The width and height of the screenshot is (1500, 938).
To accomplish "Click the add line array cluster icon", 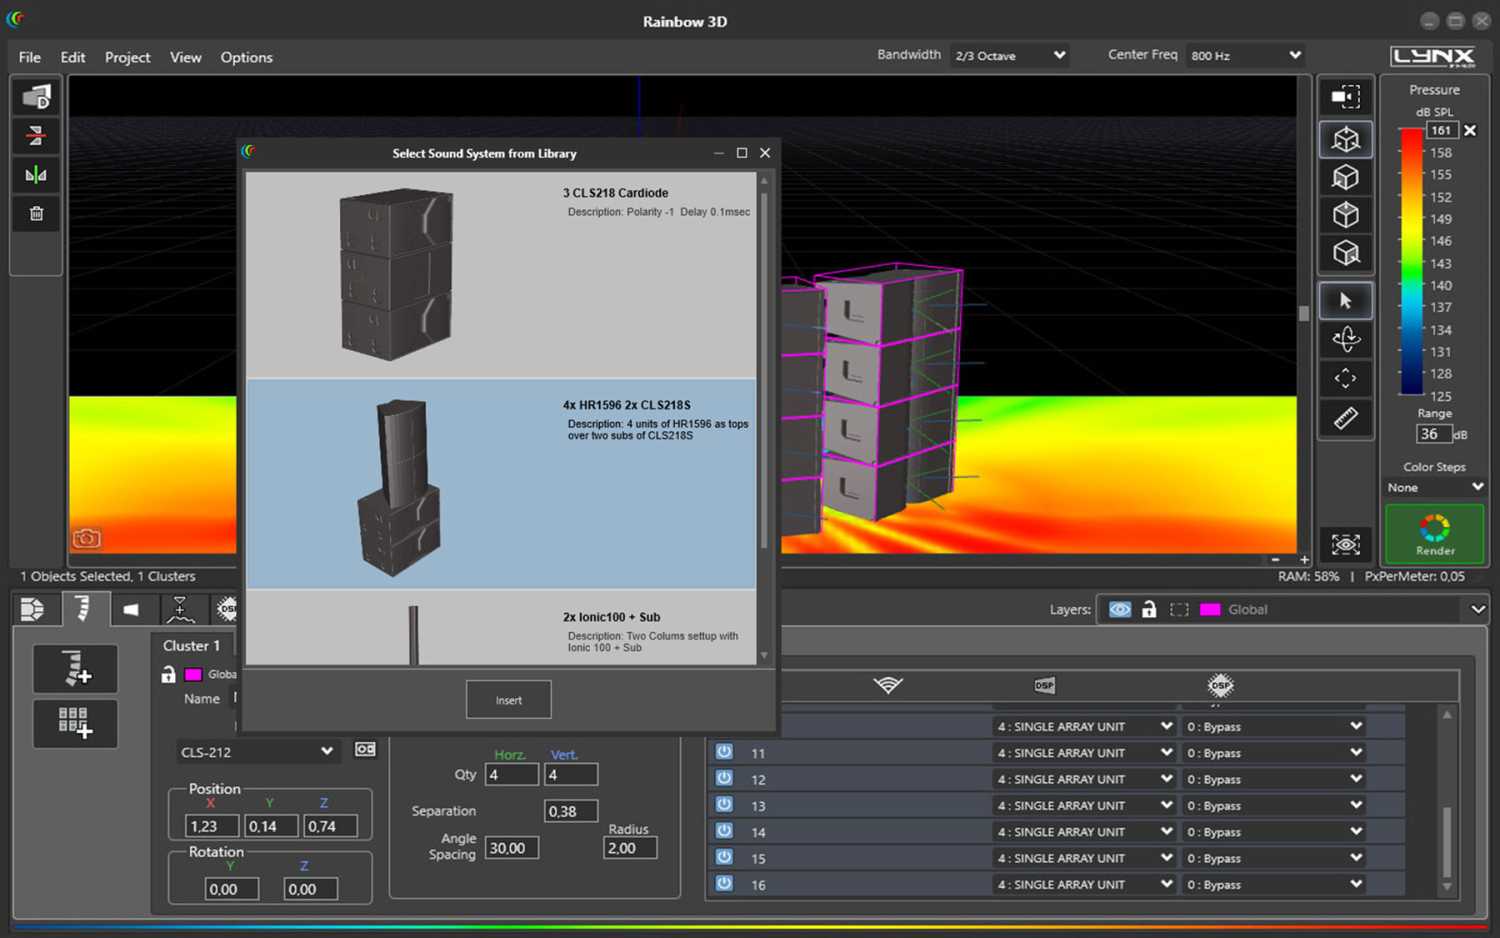I will pyautogui.click(x=75, y=668).
